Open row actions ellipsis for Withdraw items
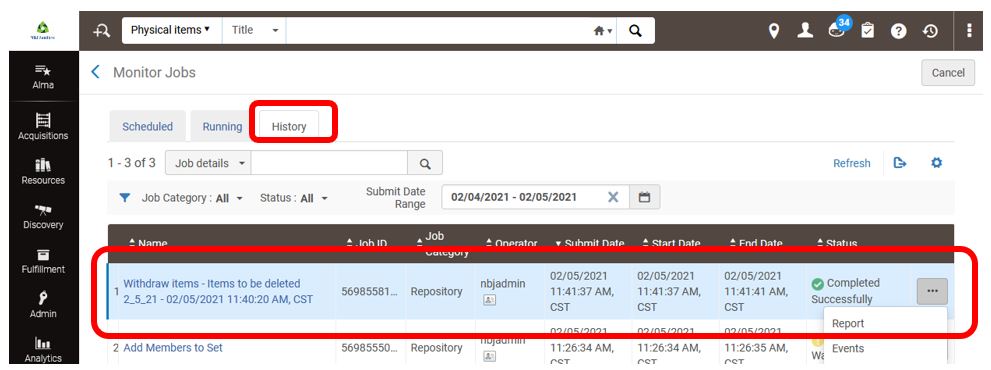The height and width of the screenshot is (370, 991). [932, 292]
